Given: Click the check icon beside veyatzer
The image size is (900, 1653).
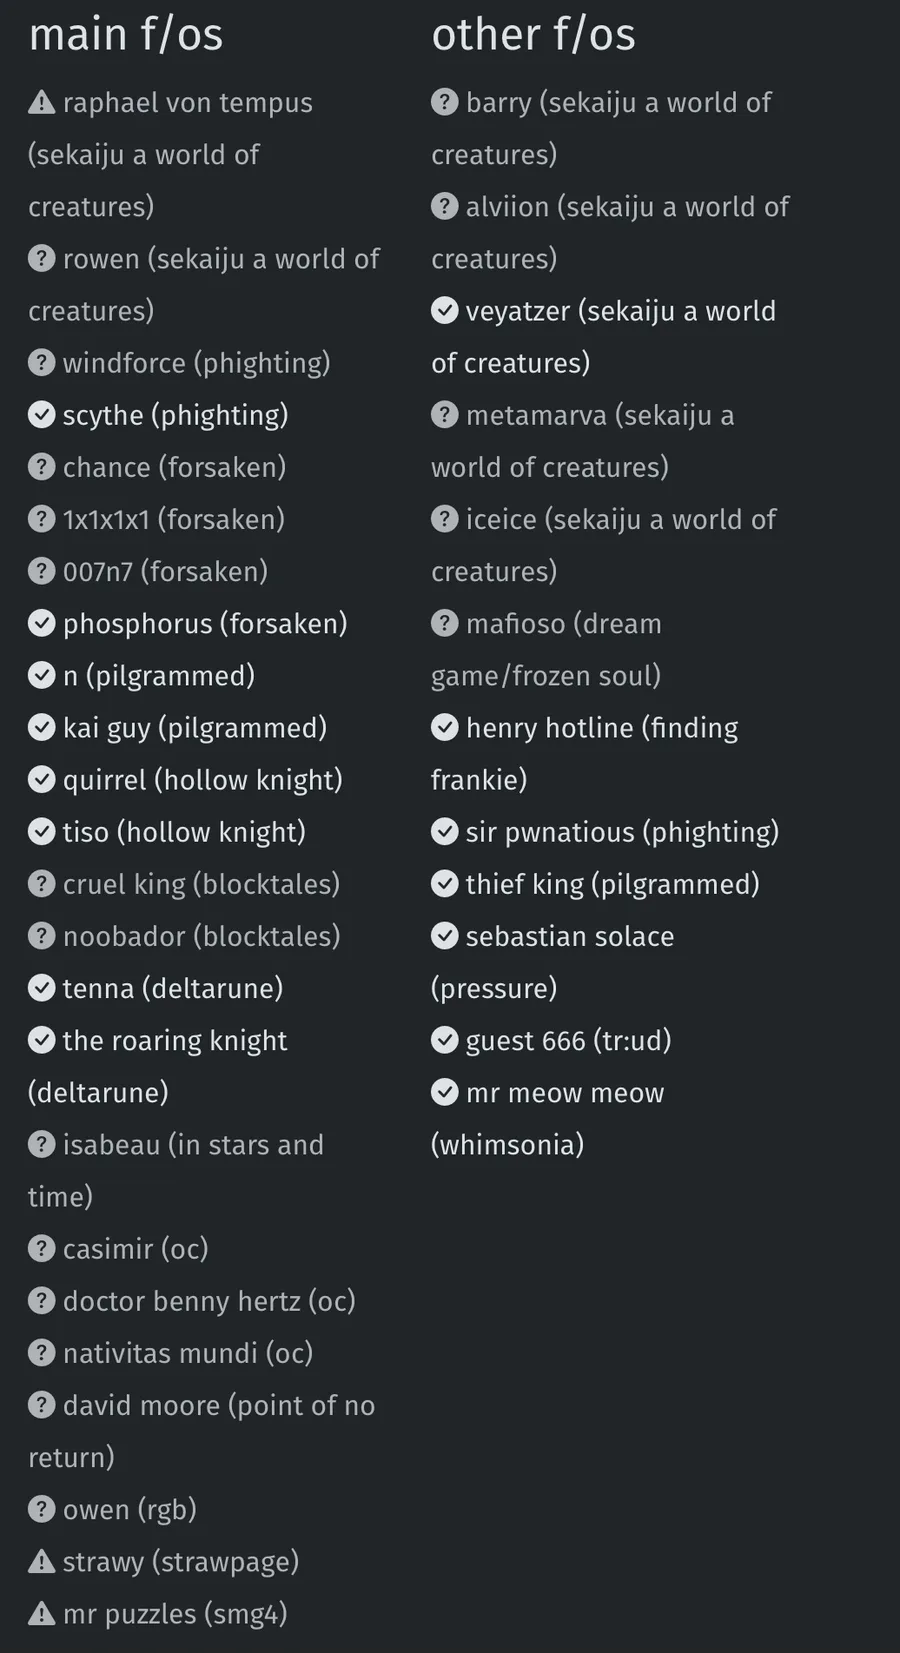Looking at the screenshot, I should tap(444, 310).
